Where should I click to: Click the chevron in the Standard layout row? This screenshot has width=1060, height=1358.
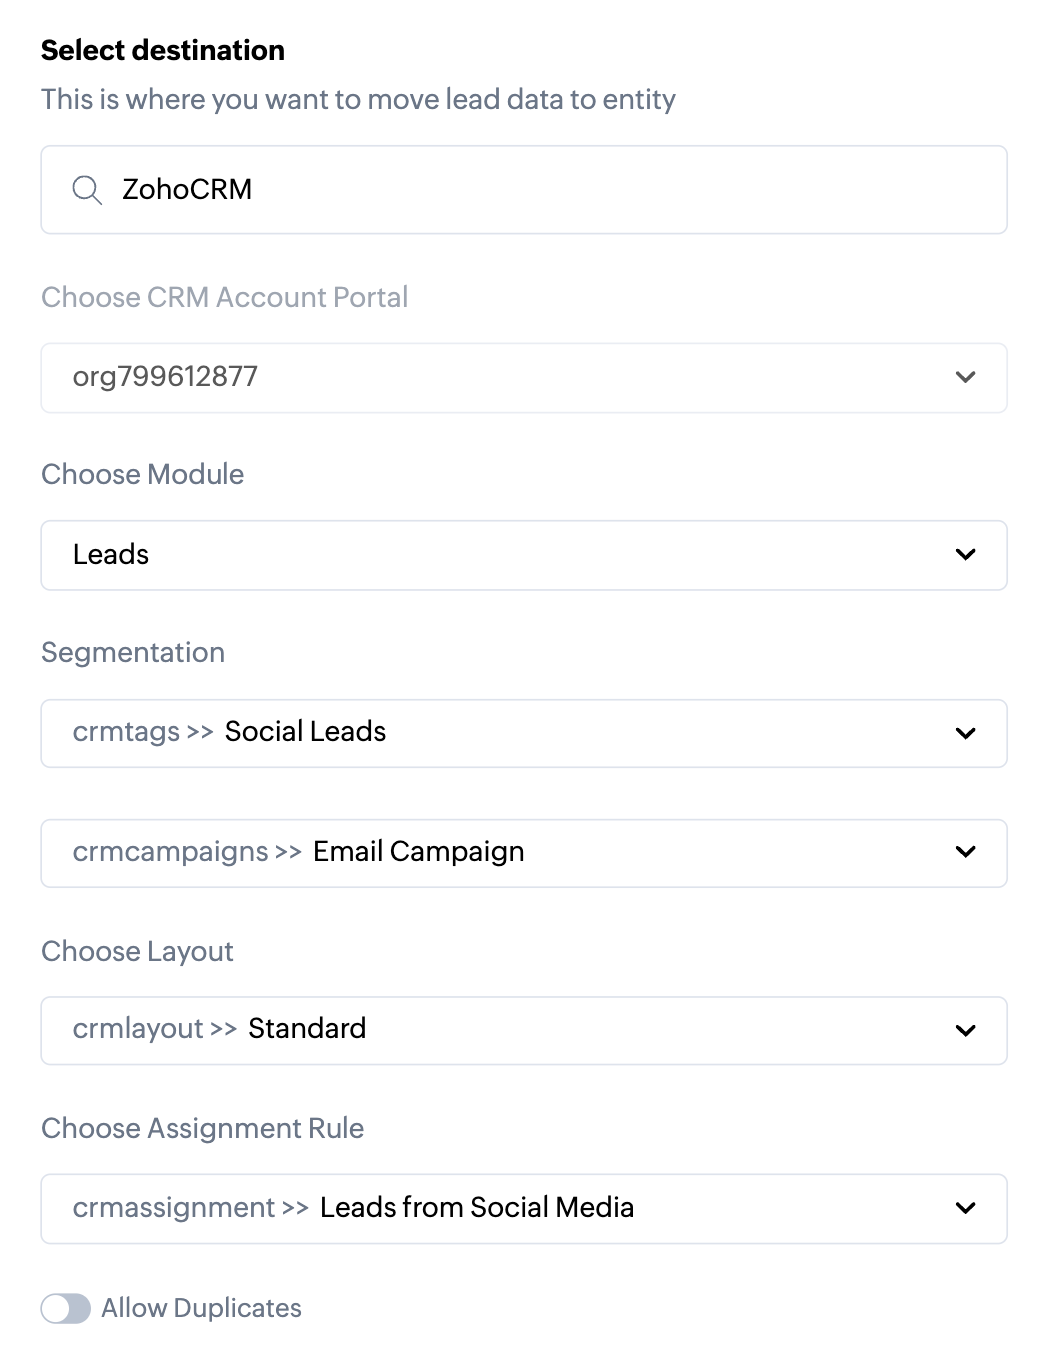pos(965,1030)
